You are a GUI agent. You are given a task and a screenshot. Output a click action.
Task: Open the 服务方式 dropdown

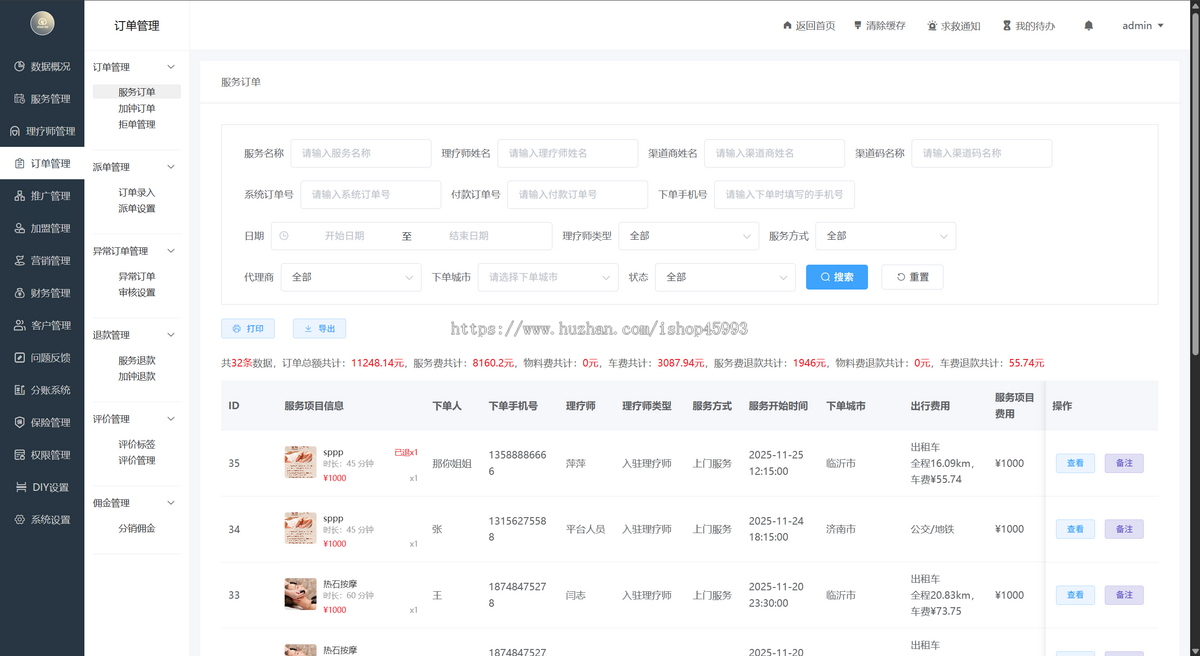click(x=885, y=236)
